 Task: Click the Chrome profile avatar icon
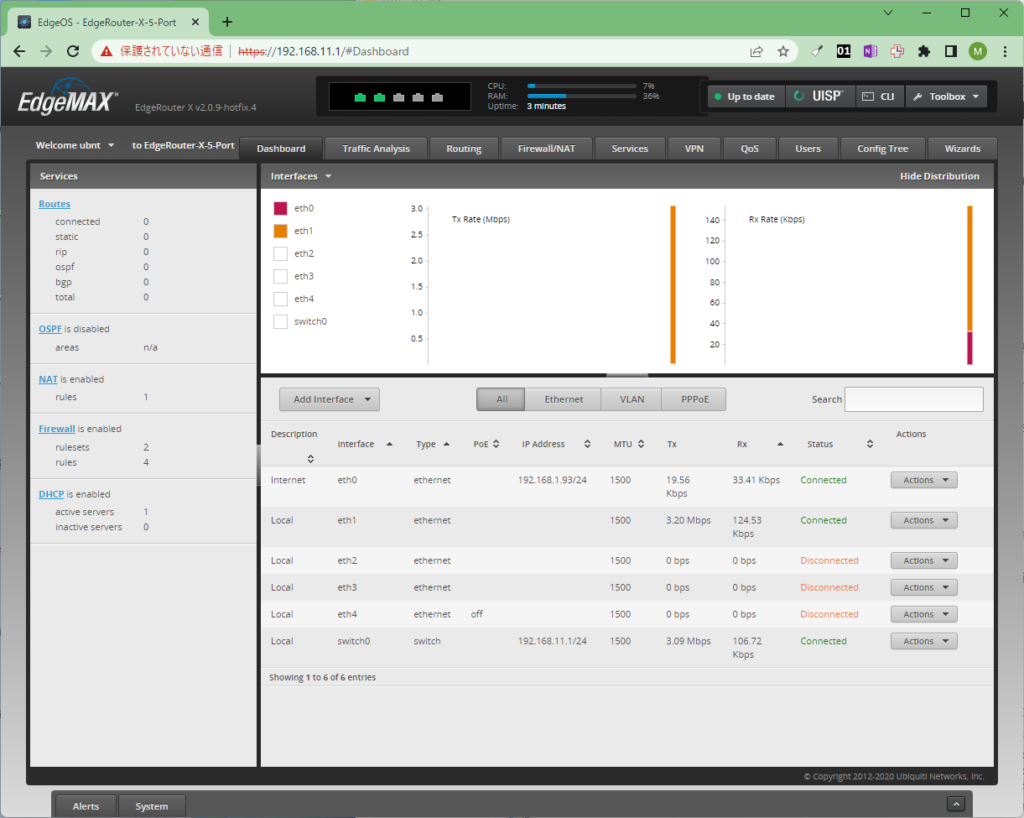(x=977, y=50)
